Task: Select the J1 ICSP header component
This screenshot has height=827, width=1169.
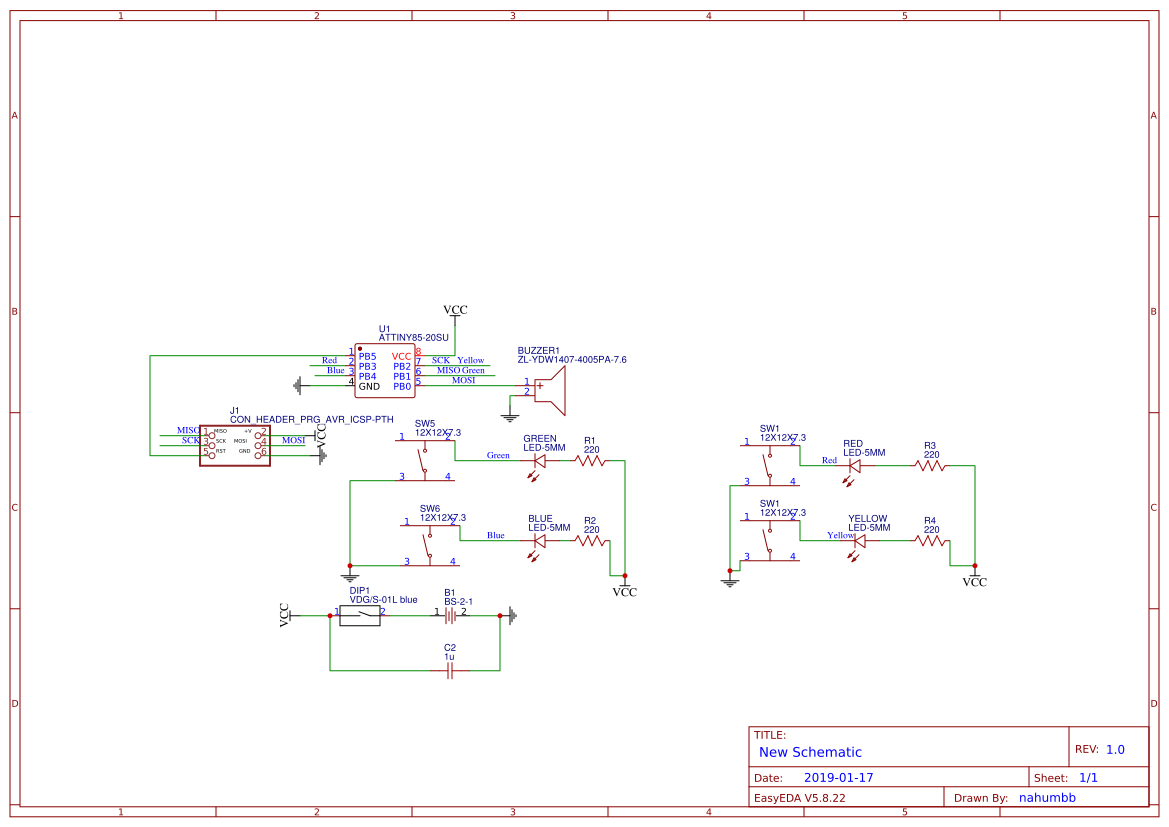Action: (234, 445)
